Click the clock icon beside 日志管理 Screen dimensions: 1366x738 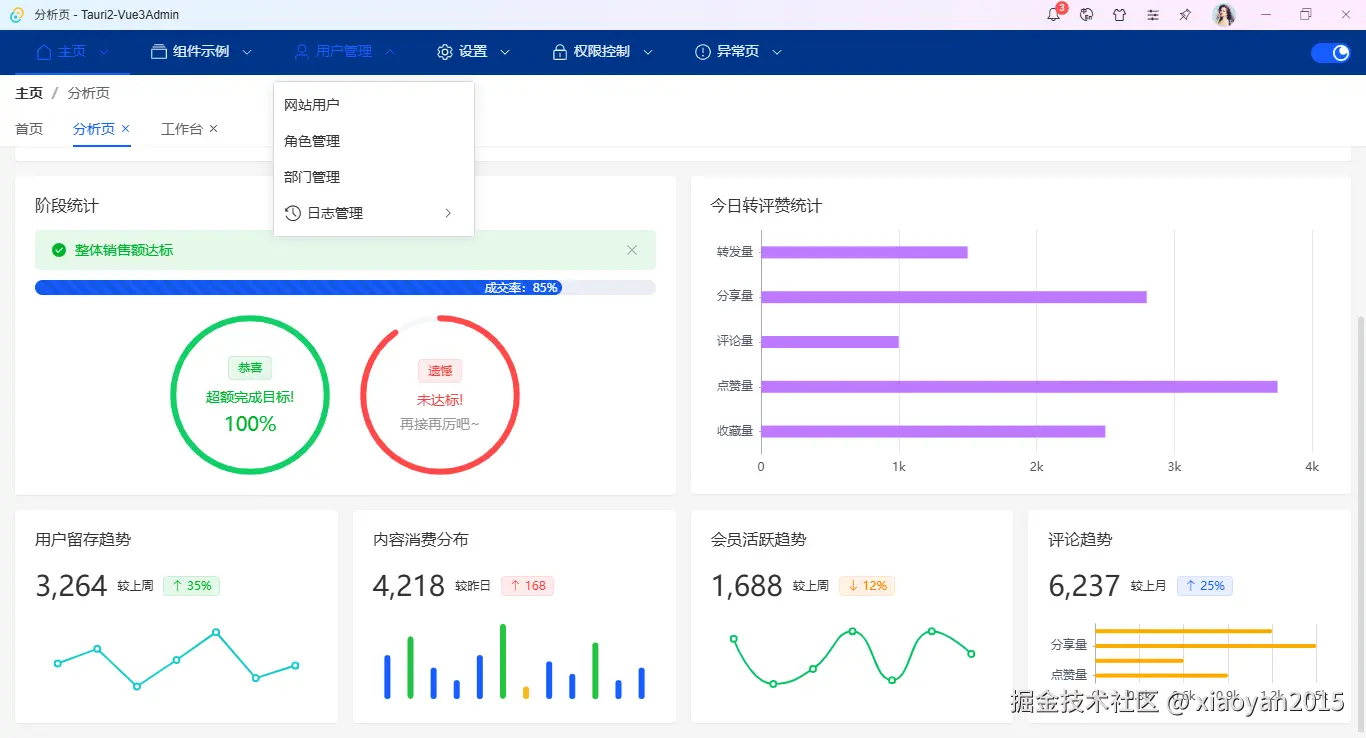pos(293,213)
